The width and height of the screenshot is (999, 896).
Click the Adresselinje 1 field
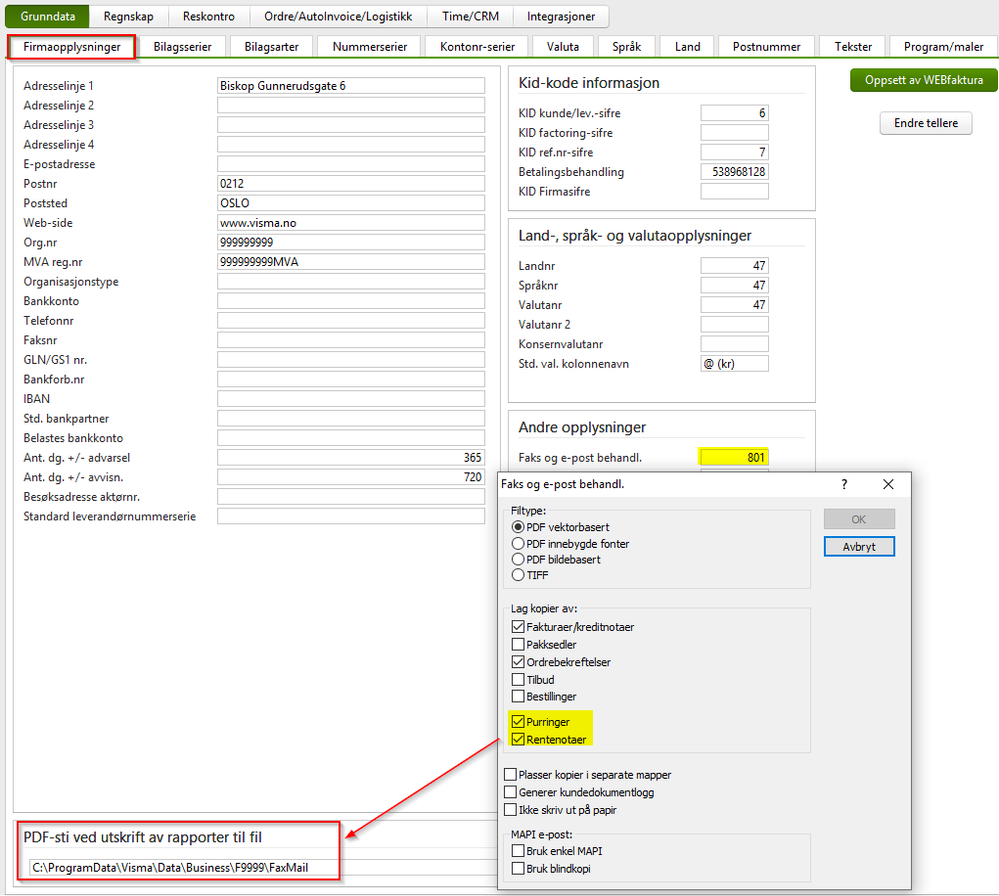click(x=350, y=85)
